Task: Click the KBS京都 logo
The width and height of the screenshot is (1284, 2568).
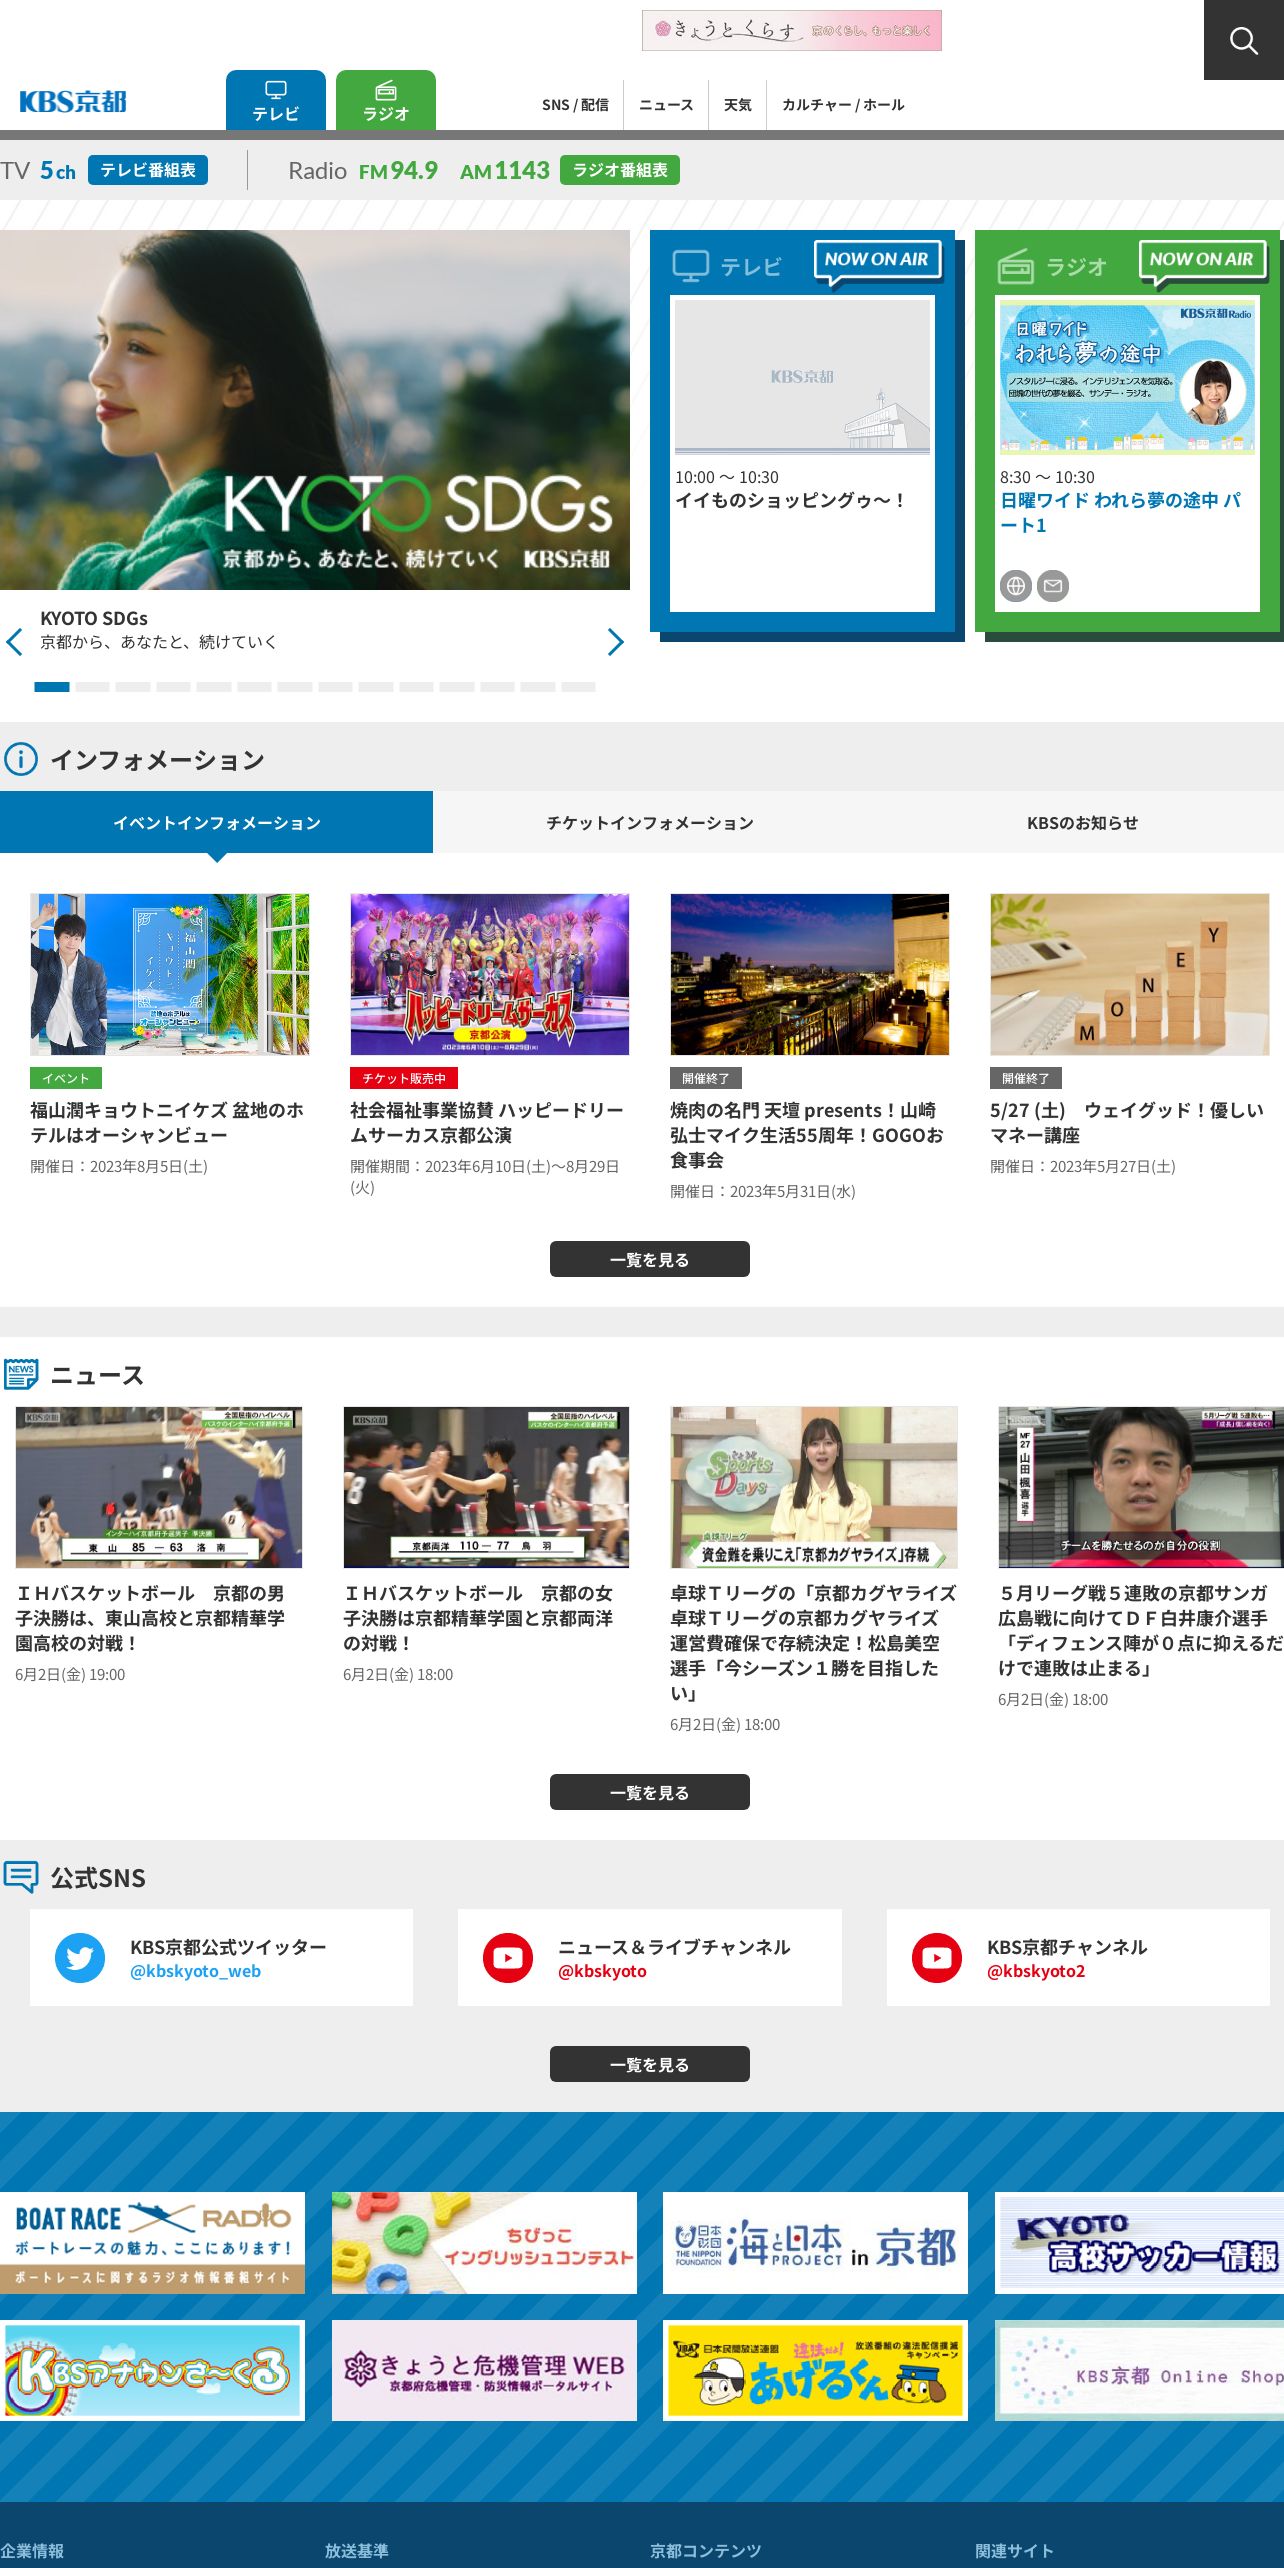Action: click(73, 101)
